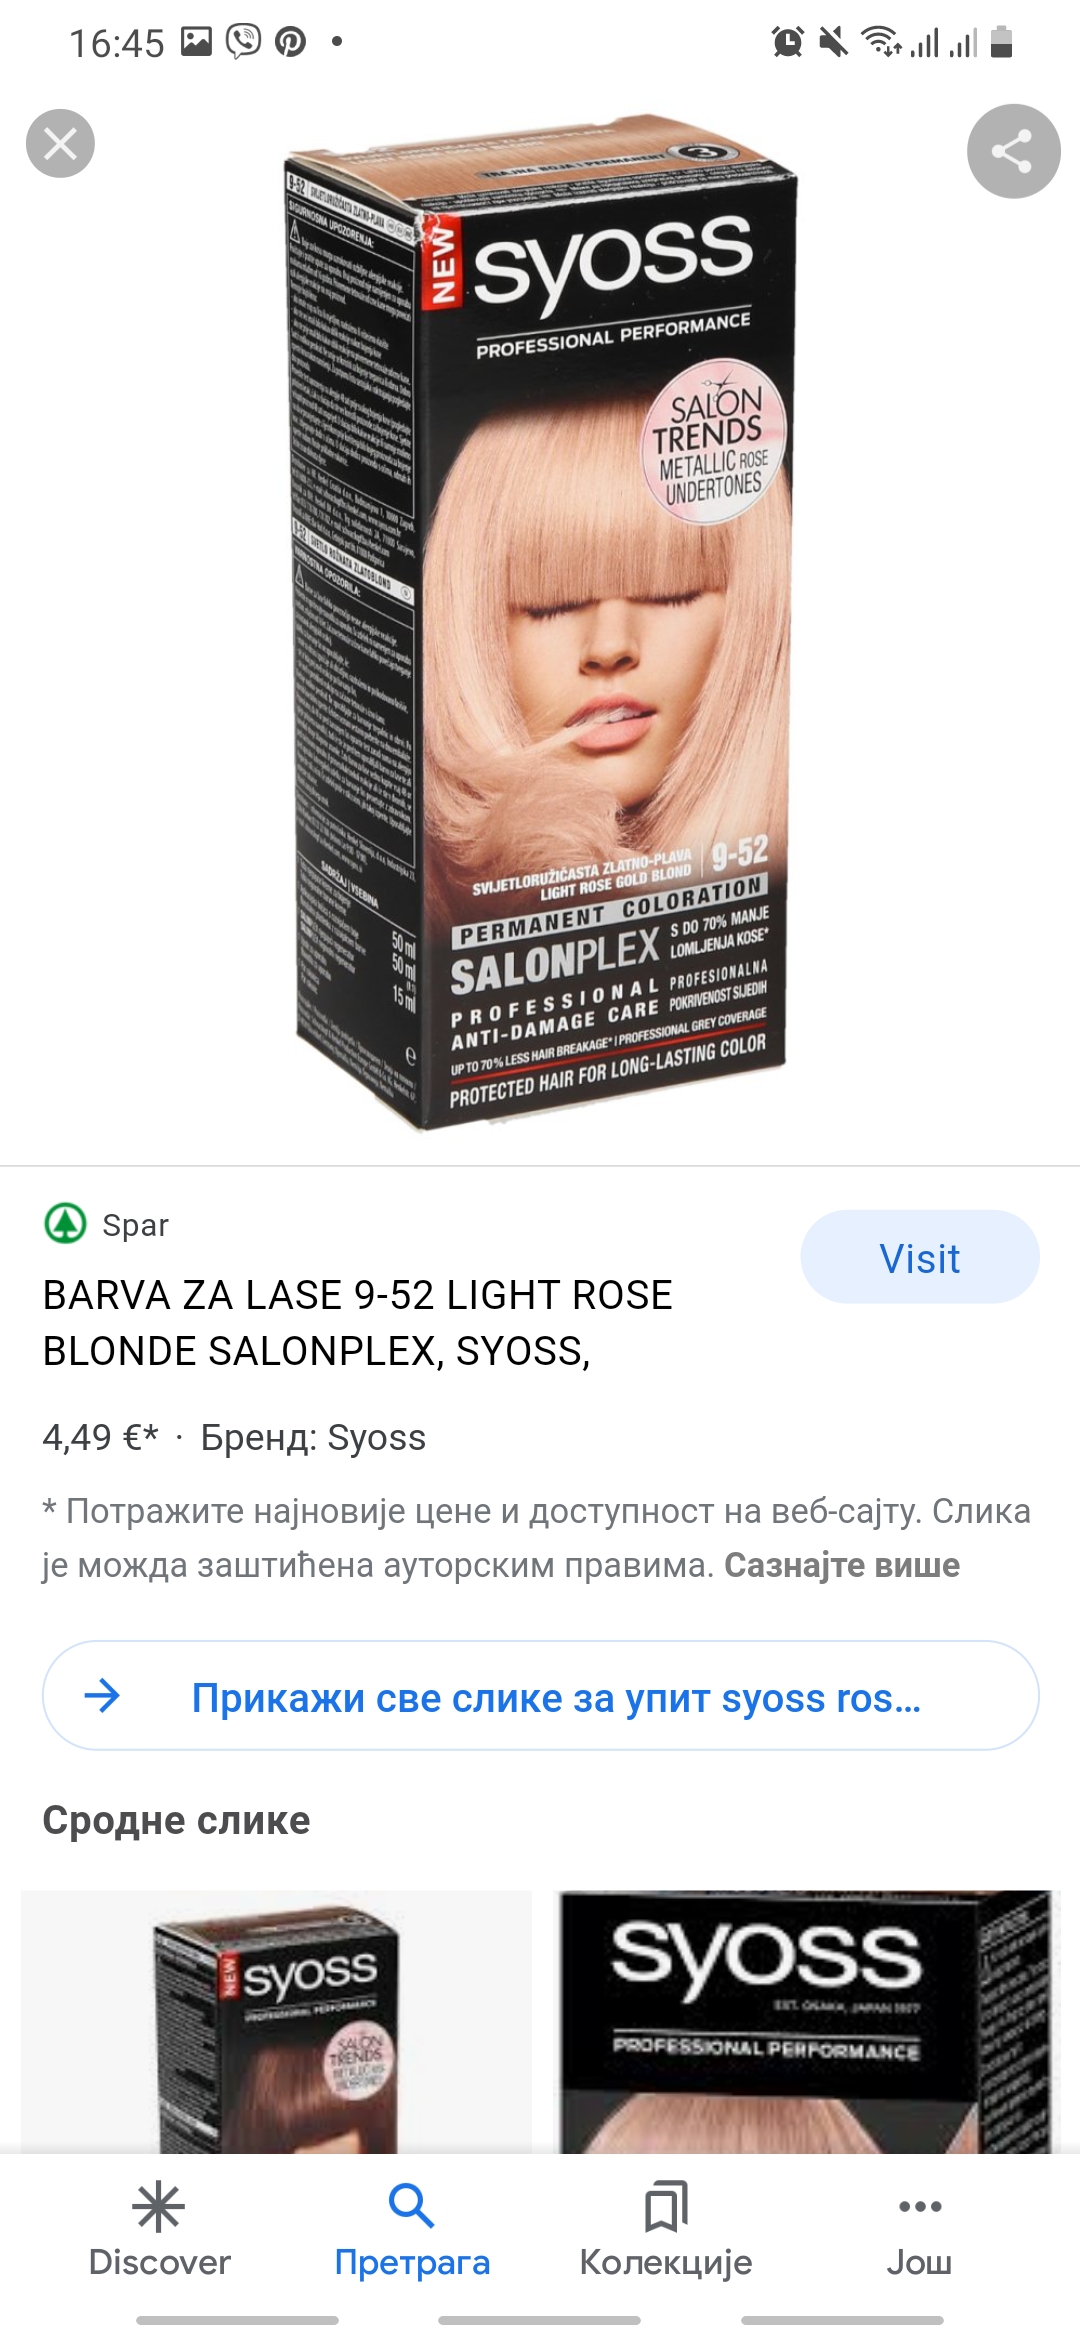
Task: Open the Spar store logo icon
Action: (66, 1224)
